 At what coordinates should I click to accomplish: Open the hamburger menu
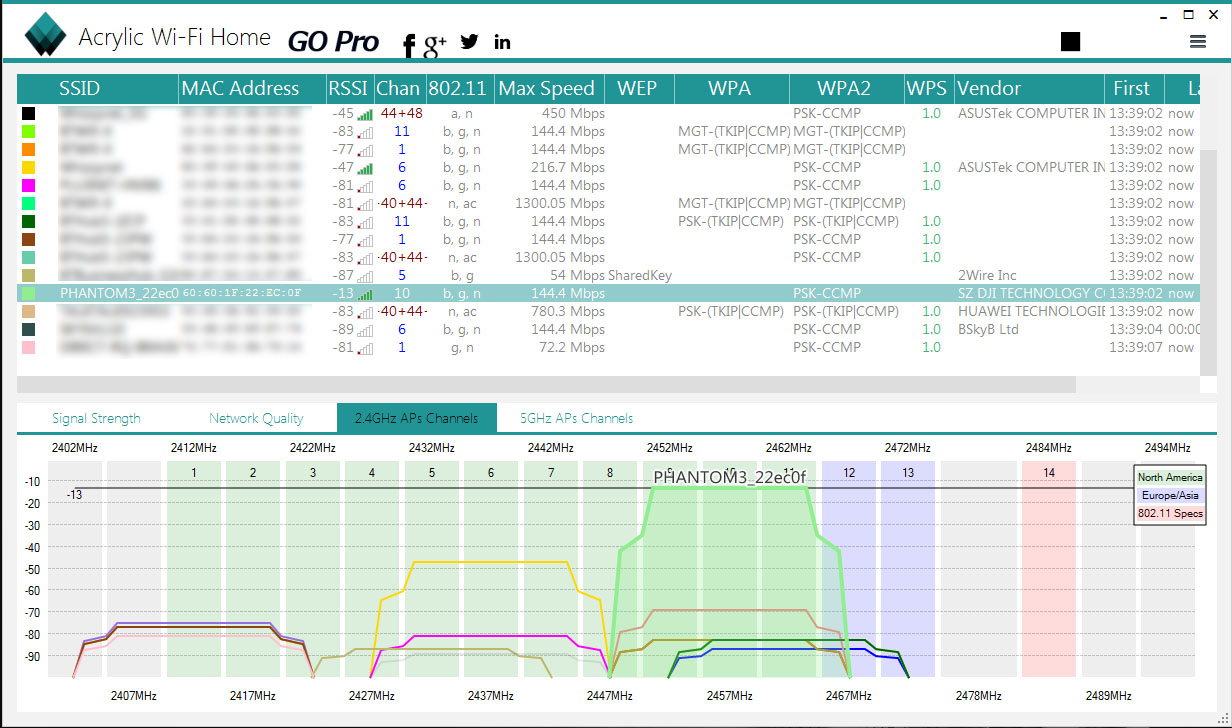(1197, 41)
